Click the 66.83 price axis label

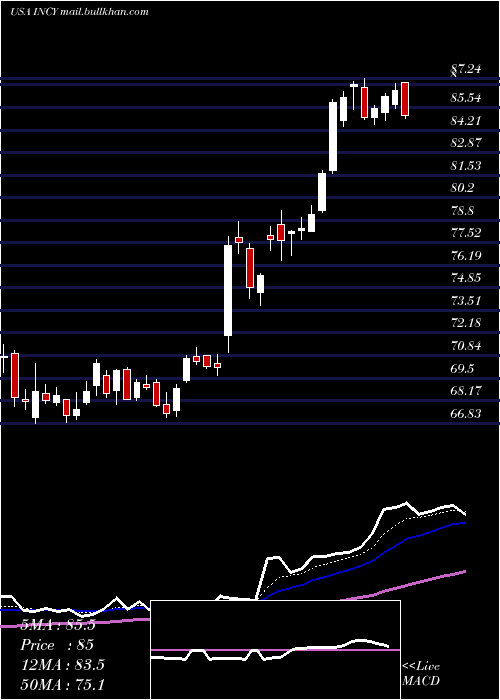coord(466,413)
